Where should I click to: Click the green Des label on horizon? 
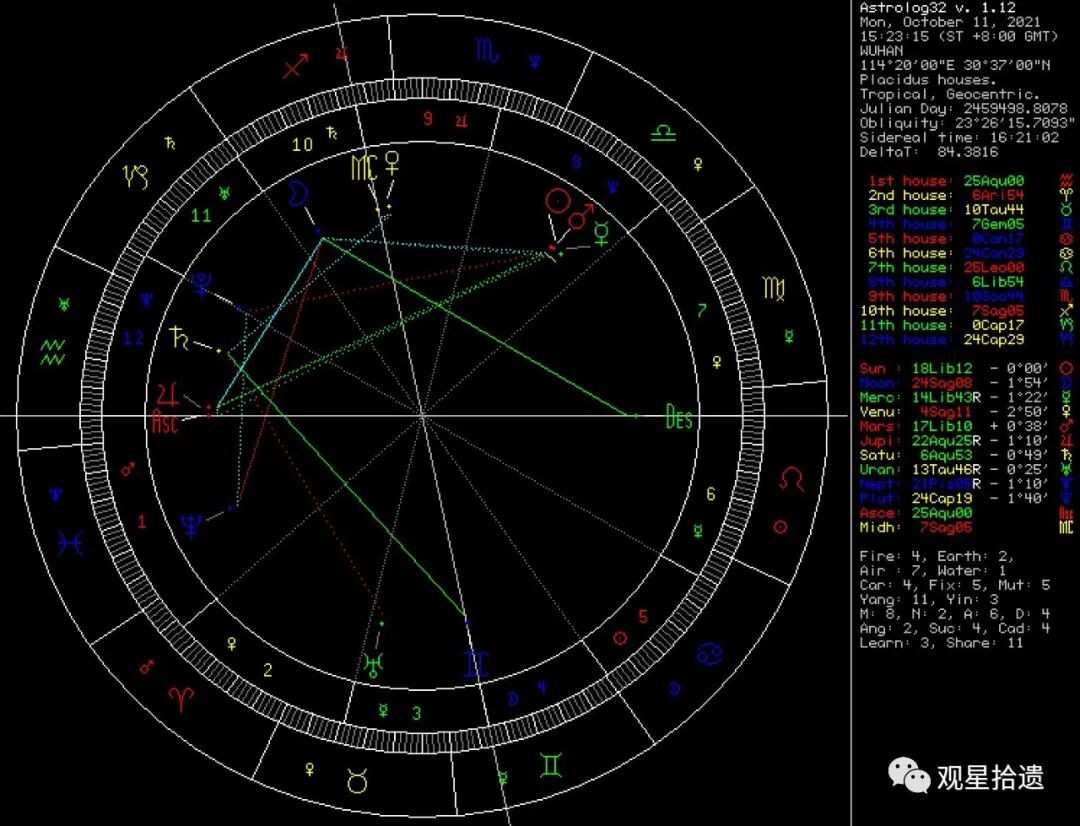(679, 417)
